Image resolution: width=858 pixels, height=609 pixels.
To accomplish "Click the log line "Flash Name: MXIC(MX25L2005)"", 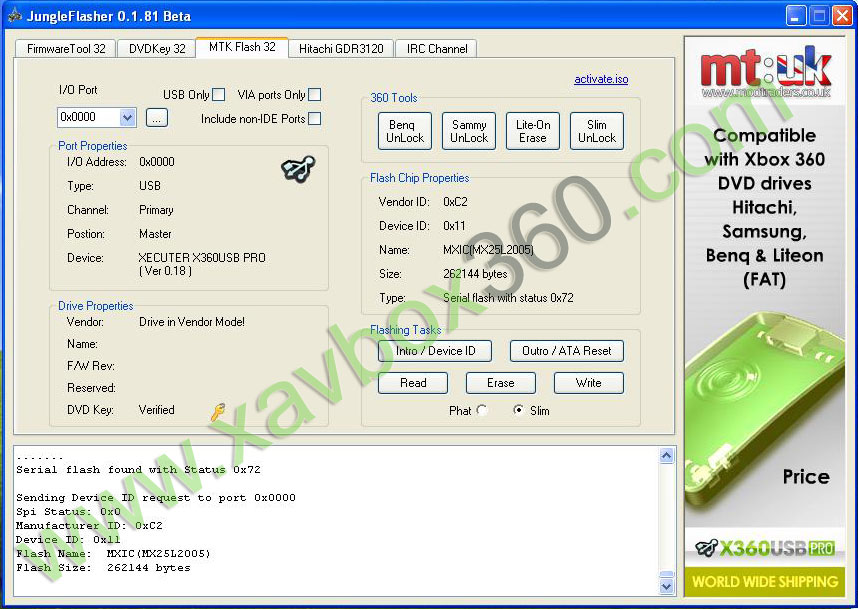I will click(113, 554).
